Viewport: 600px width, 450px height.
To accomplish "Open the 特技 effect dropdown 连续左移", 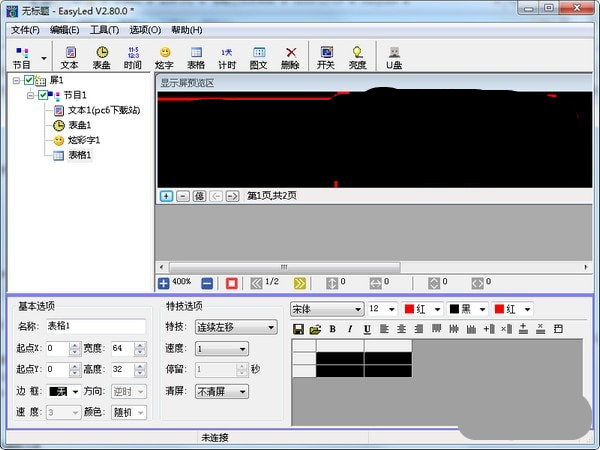I will (235, 327).
